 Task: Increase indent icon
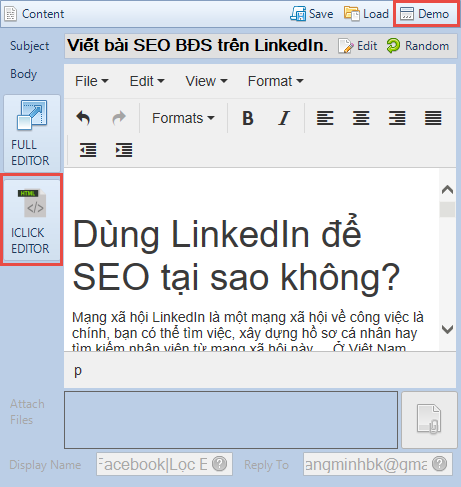coord(124,150)
